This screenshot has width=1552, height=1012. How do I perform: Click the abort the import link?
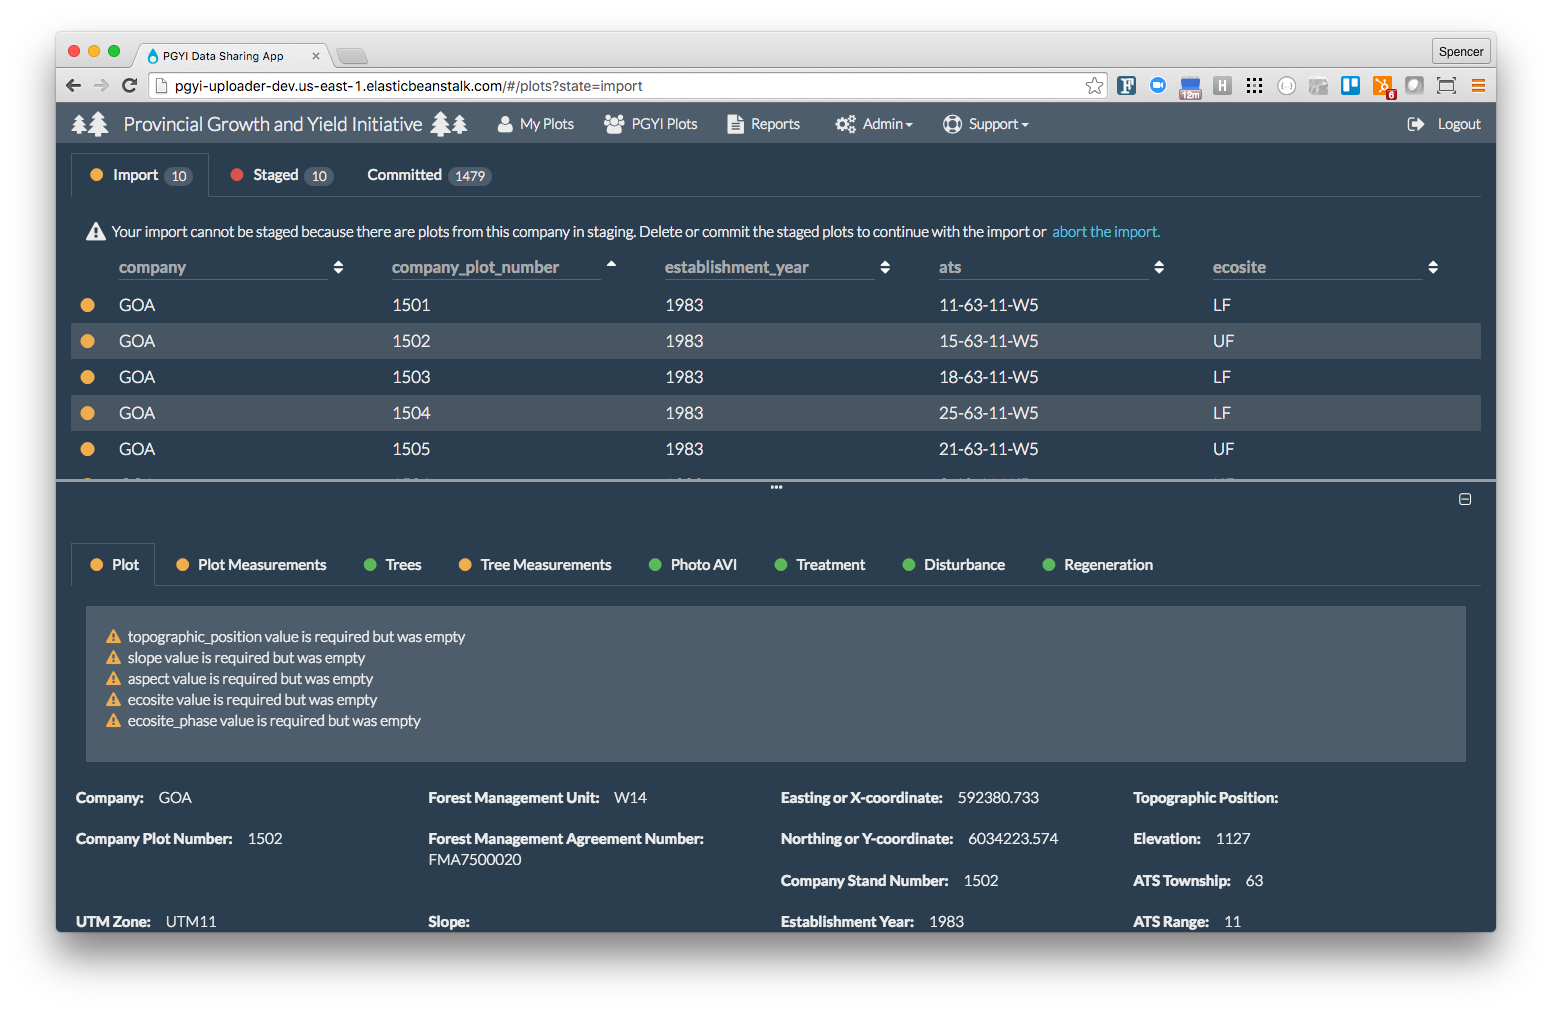click(1106, 232)
